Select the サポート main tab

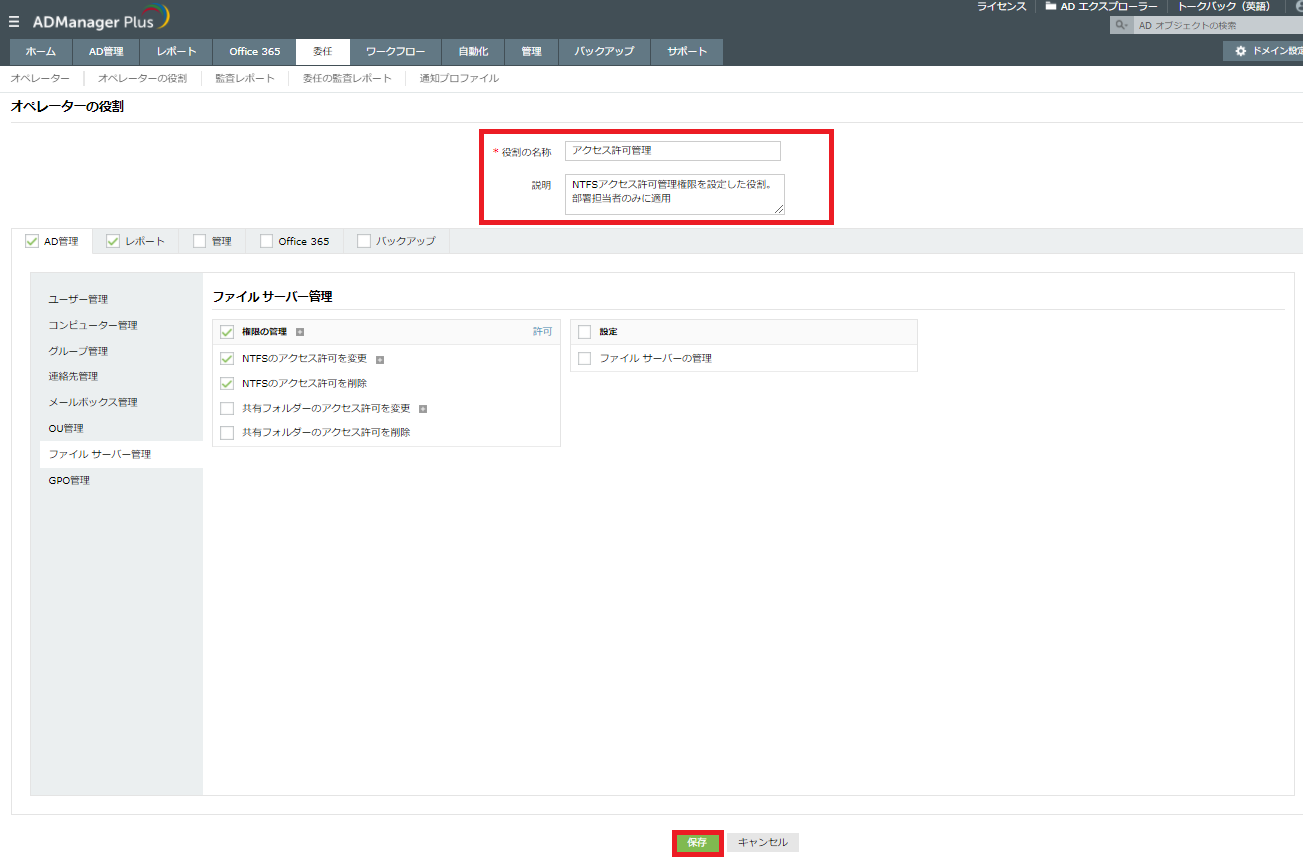coord(687,52)
